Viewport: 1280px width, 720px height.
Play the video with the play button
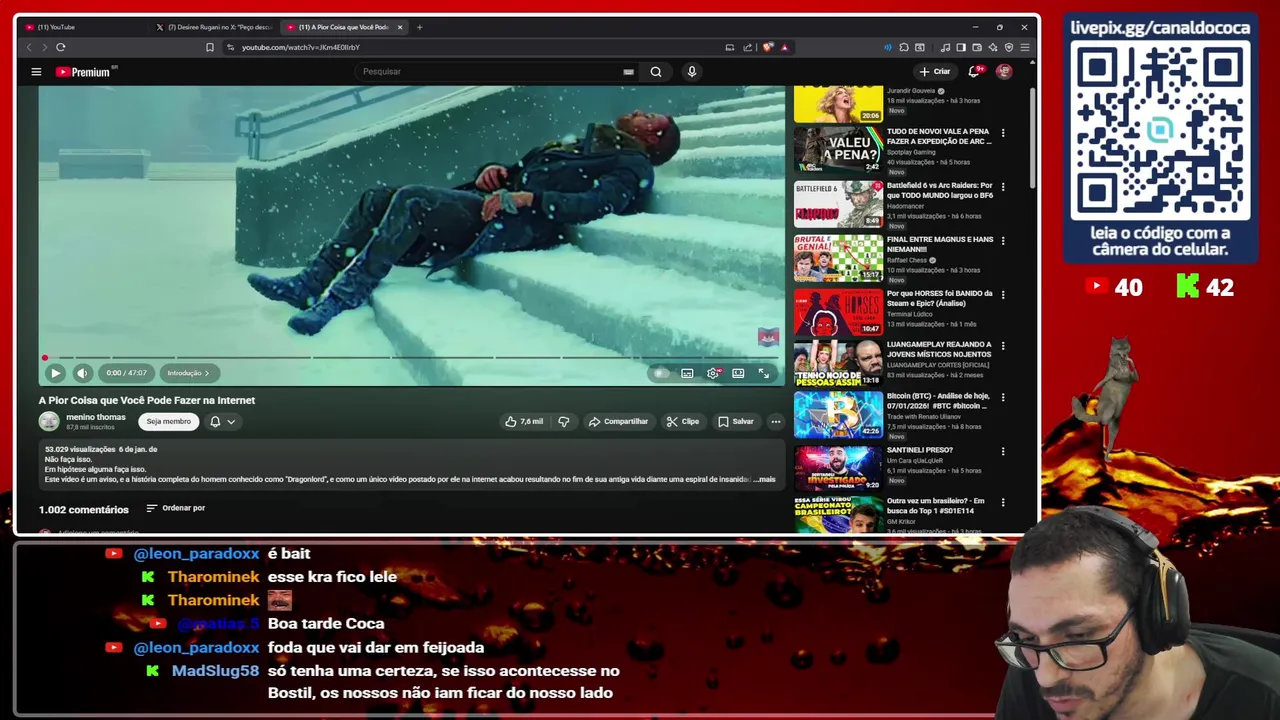coord(55,373)
